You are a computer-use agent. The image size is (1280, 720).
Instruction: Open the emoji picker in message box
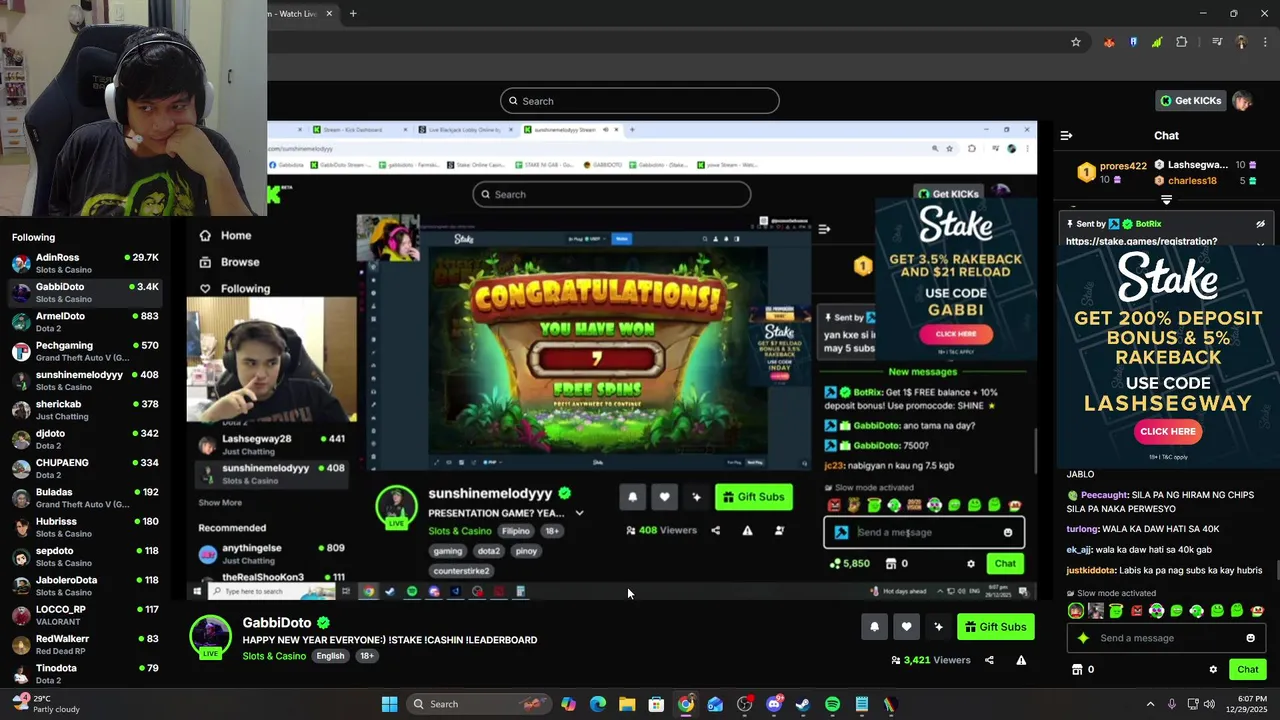pos(1250,638)
